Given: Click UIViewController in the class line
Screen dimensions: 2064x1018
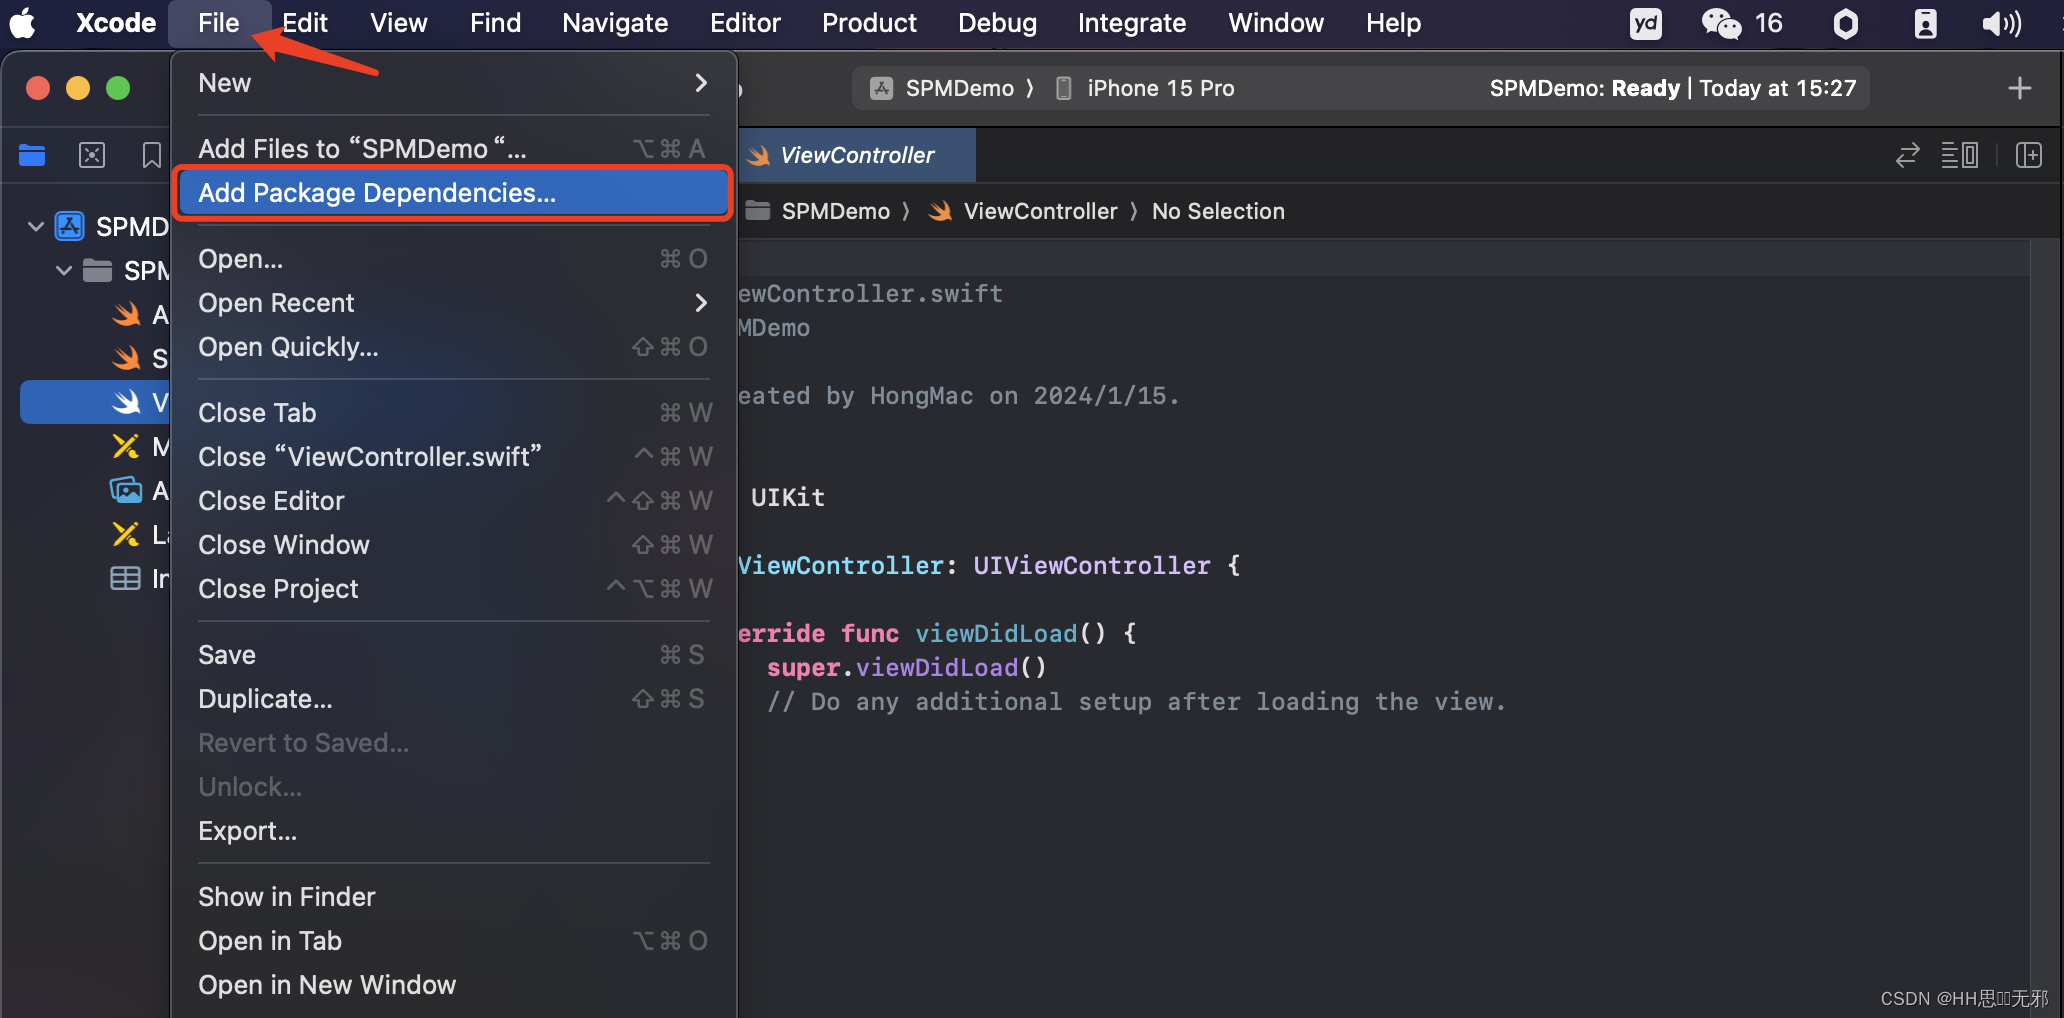Looking at the screenshot, I should click(x=1092, y=565).
